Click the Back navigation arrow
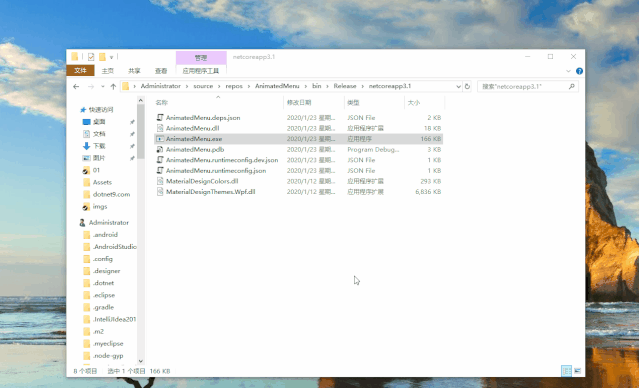This screenshot has height=388, width=639. (x=76, y=86)
